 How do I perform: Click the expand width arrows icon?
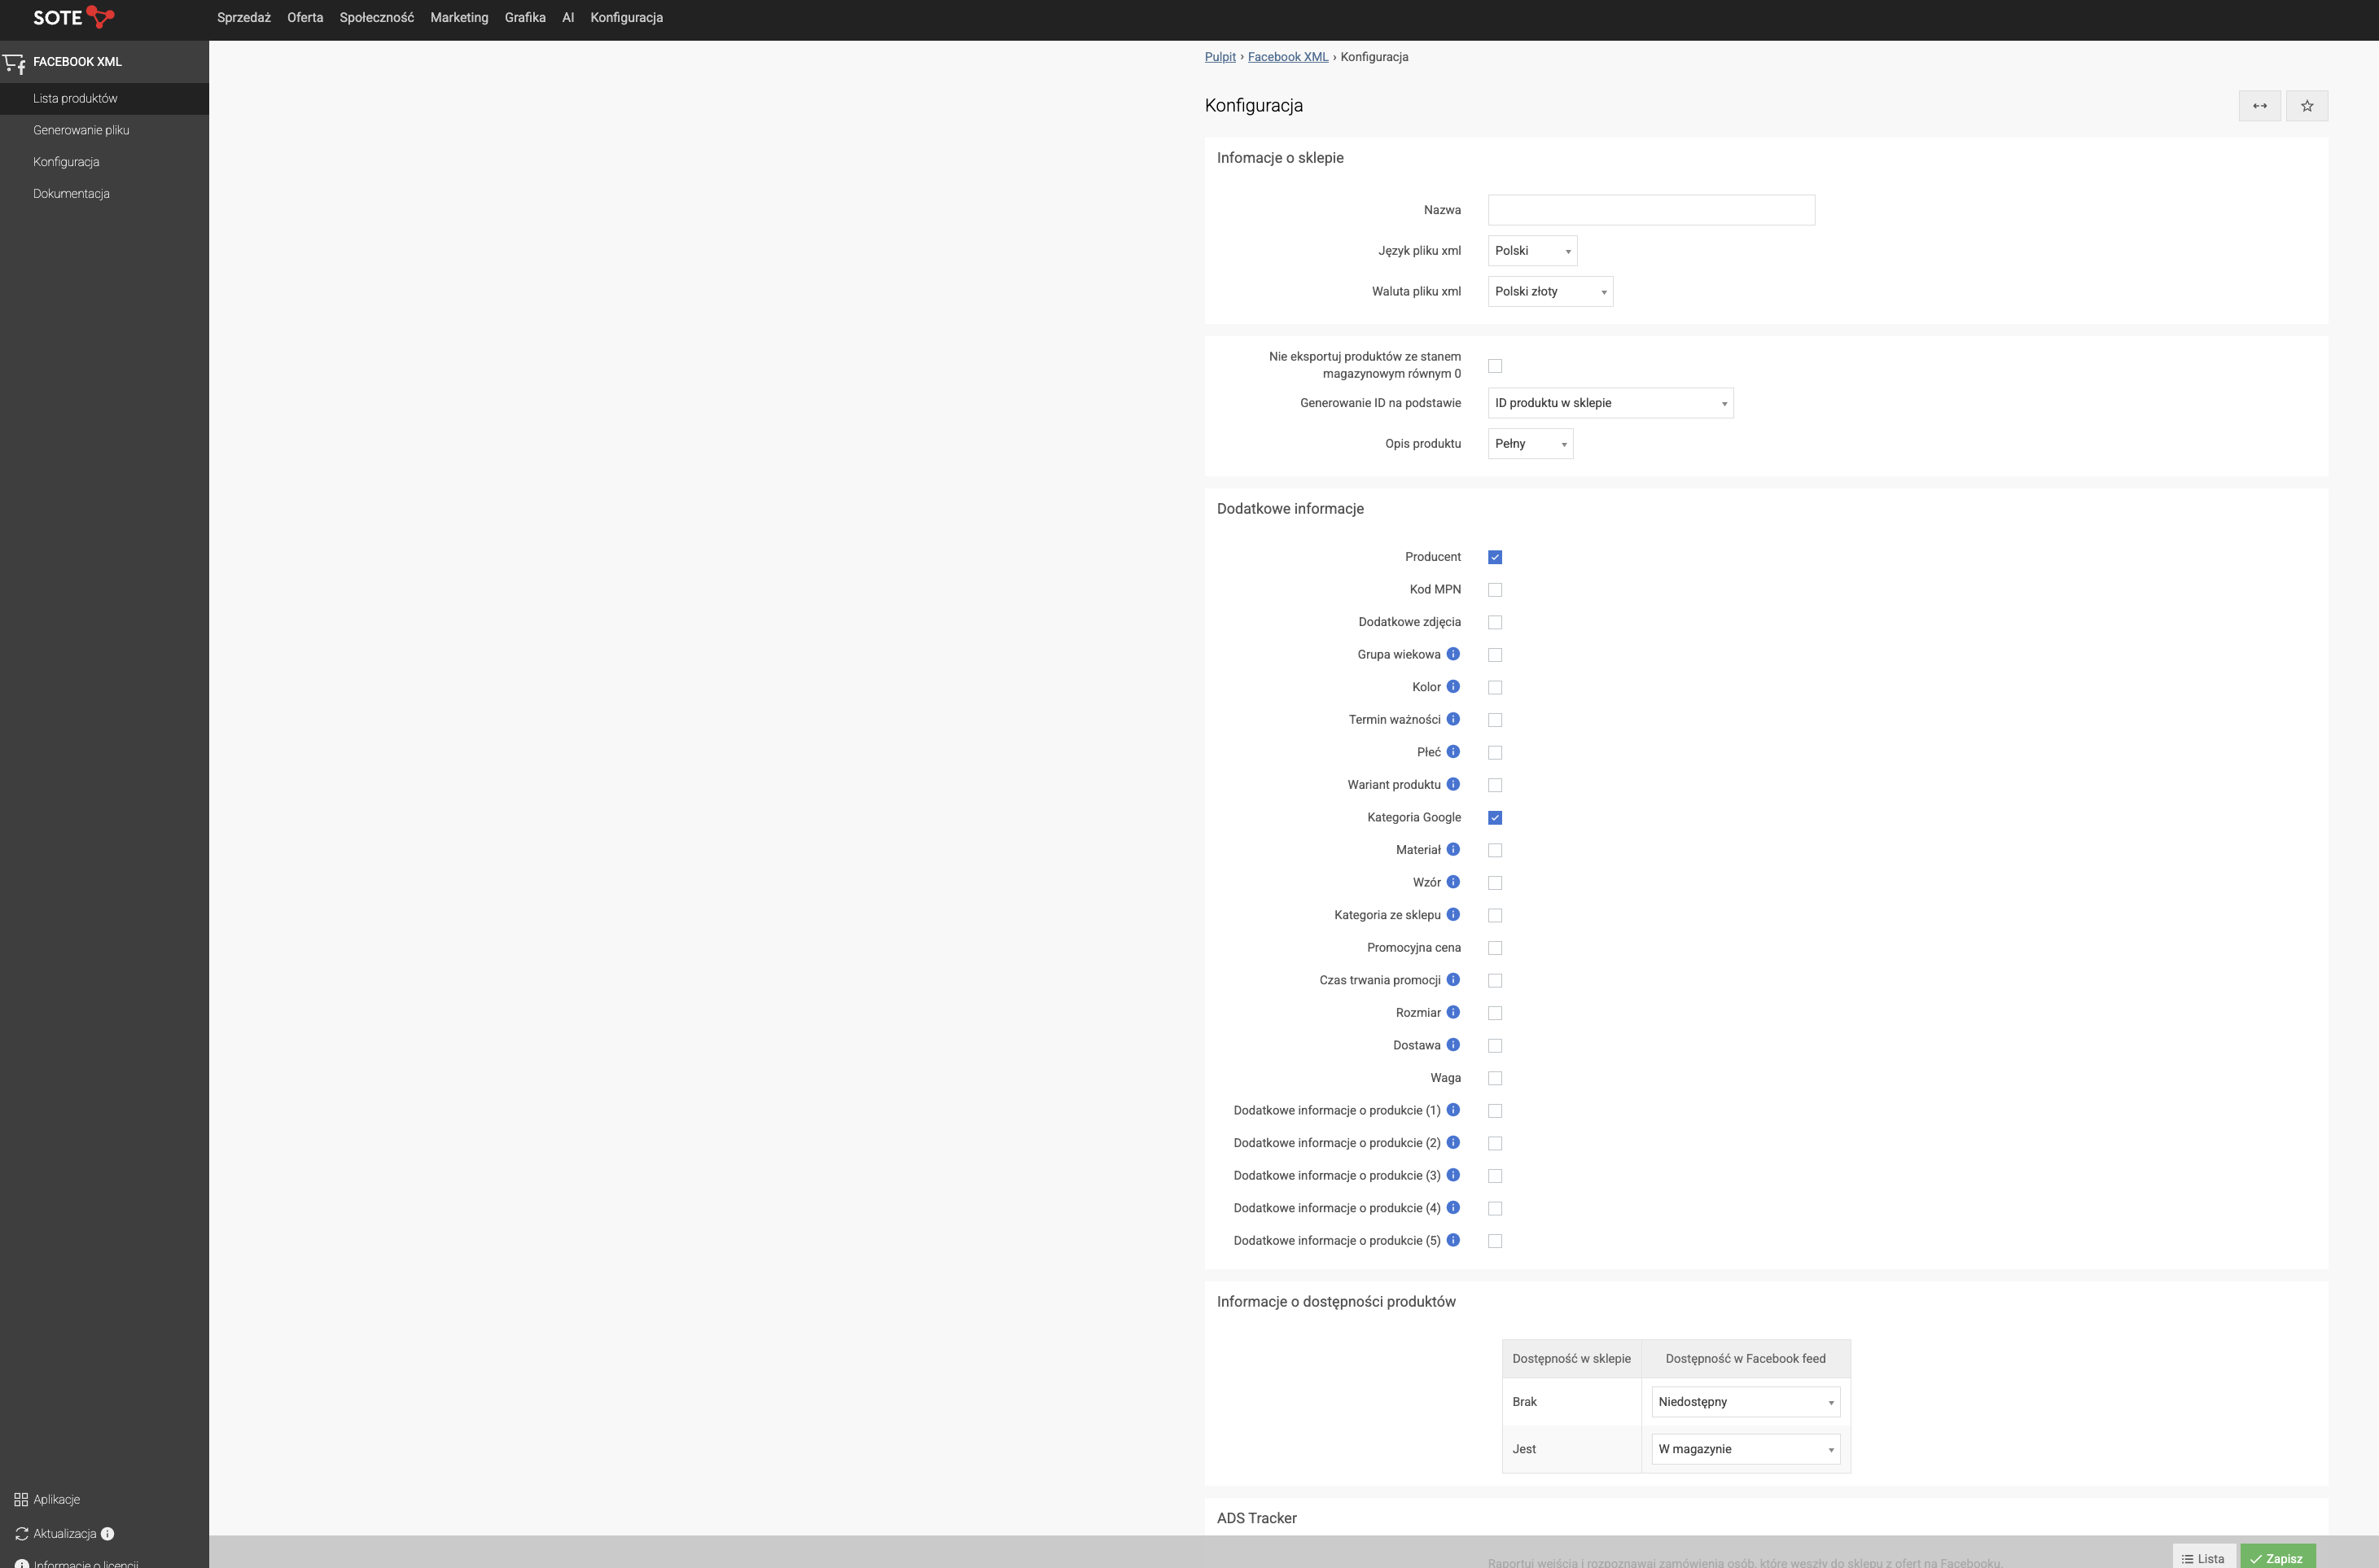pos(2259,106)
